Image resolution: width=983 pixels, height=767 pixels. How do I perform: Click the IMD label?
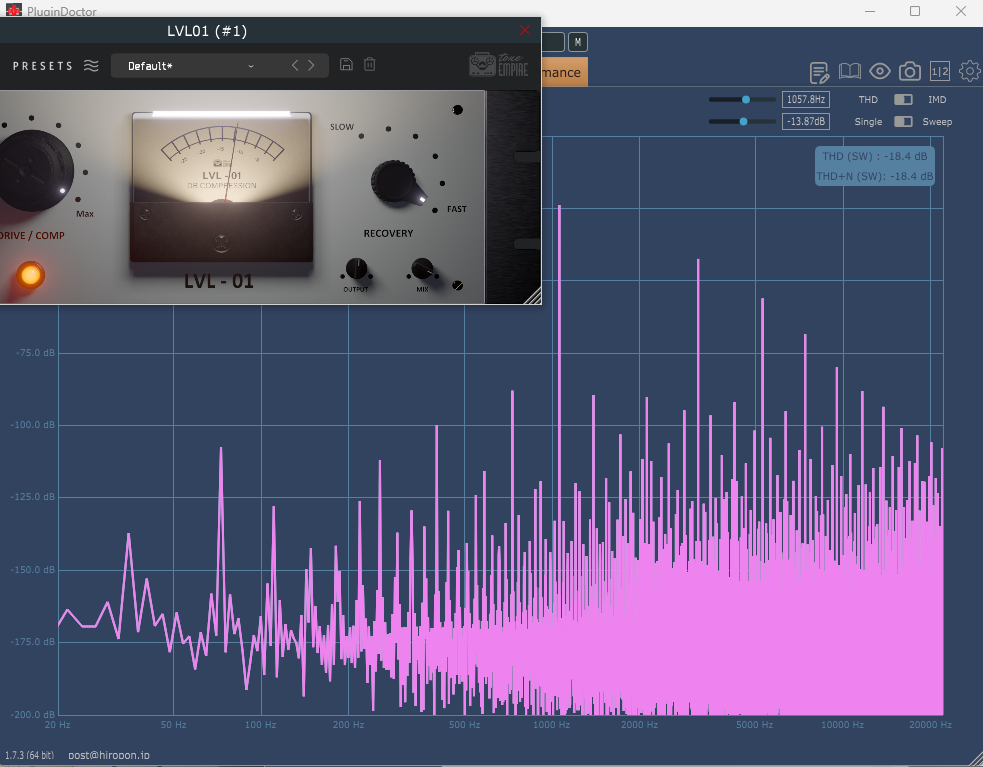pos(937,100)
